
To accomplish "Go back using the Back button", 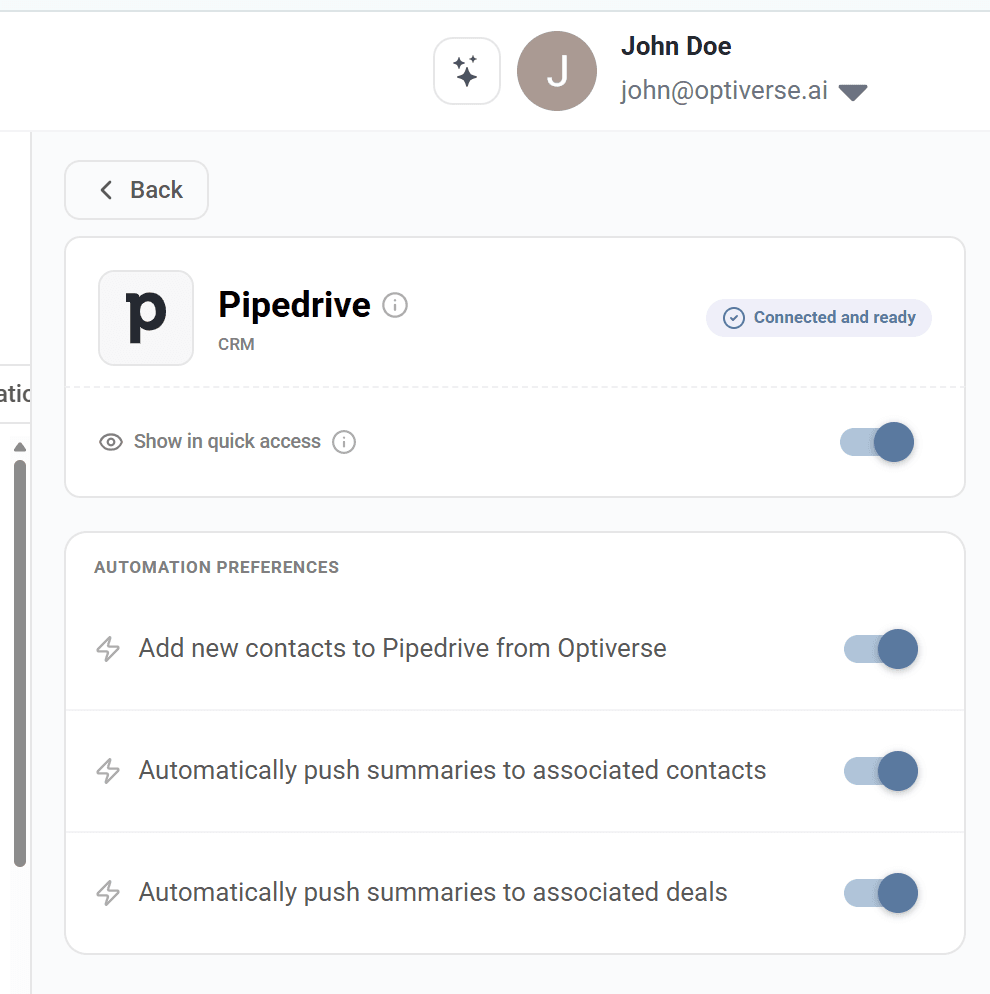I will 136,190.
